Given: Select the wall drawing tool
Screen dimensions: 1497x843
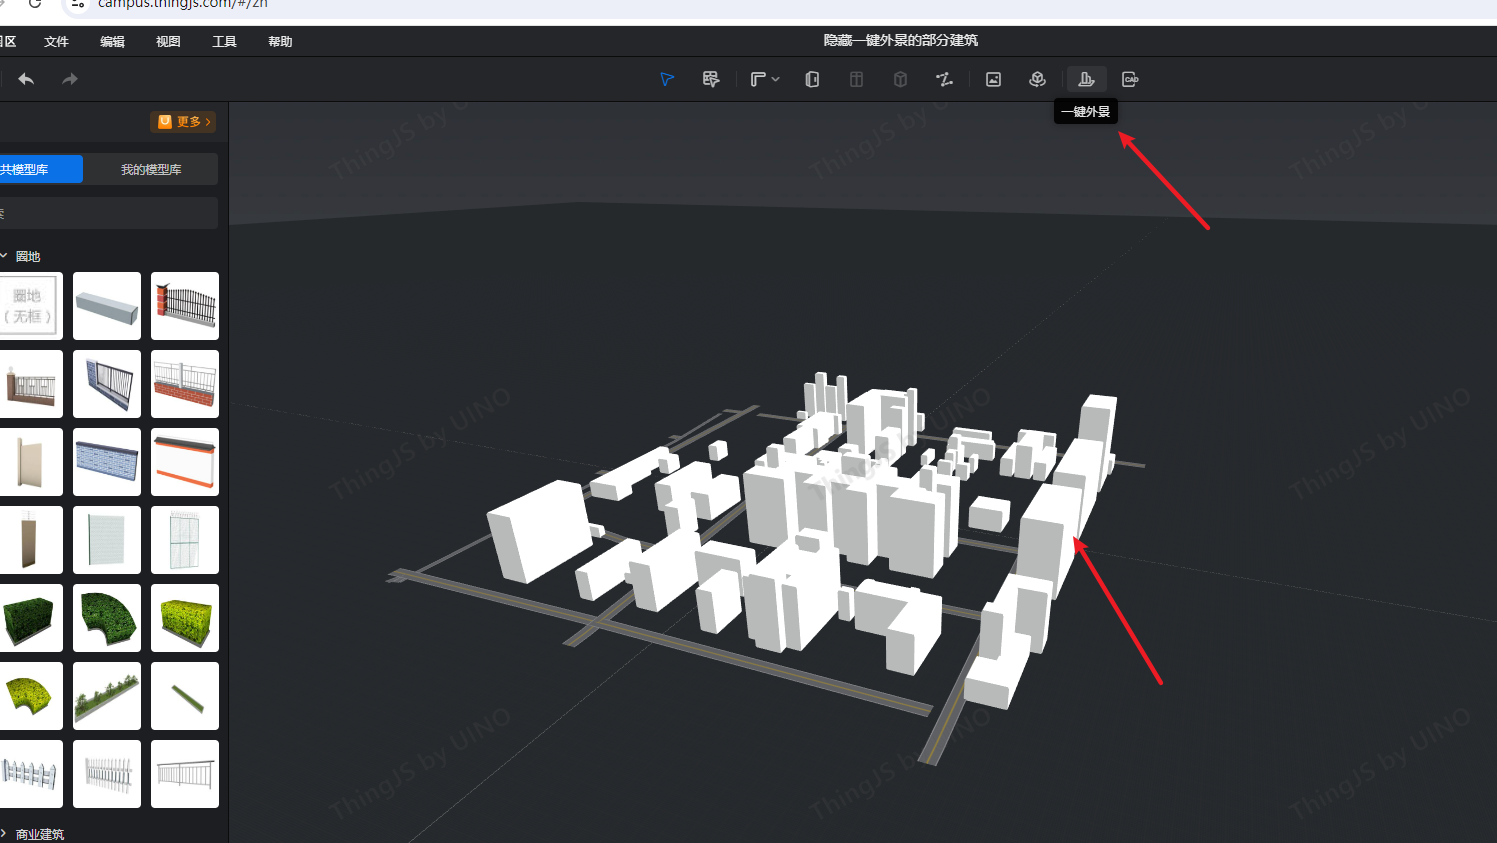Looking at the screenshot, I should pos(758,79).
